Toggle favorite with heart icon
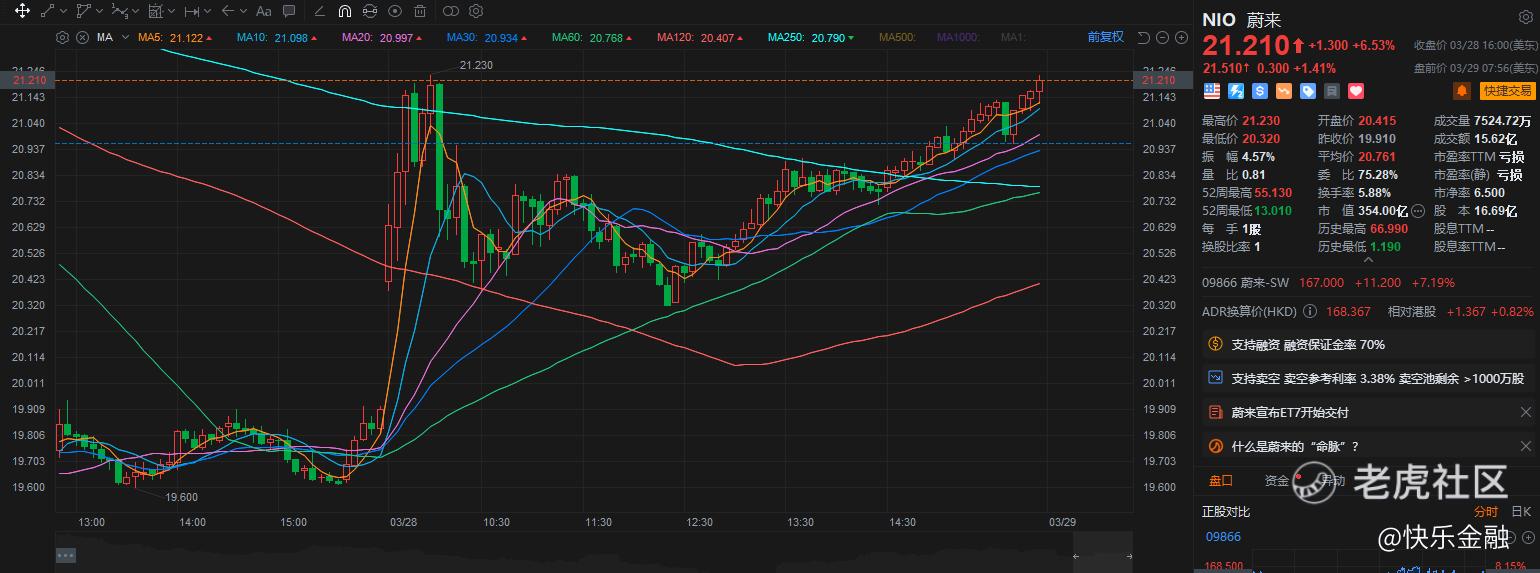Image resolution: width=1540 pixels, height=573 pixels. click(1356, 91)
